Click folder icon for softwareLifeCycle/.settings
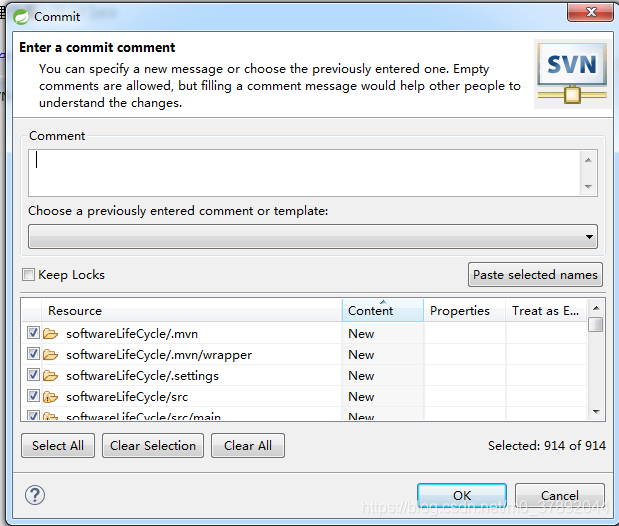The image size is (619, 526). pos(51,376)
